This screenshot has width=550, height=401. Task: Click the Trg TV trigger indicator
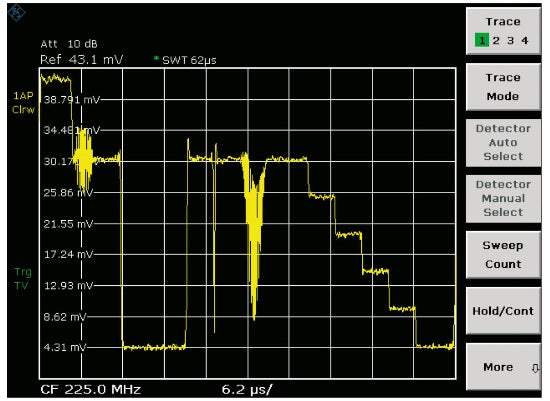coord(22,279)
